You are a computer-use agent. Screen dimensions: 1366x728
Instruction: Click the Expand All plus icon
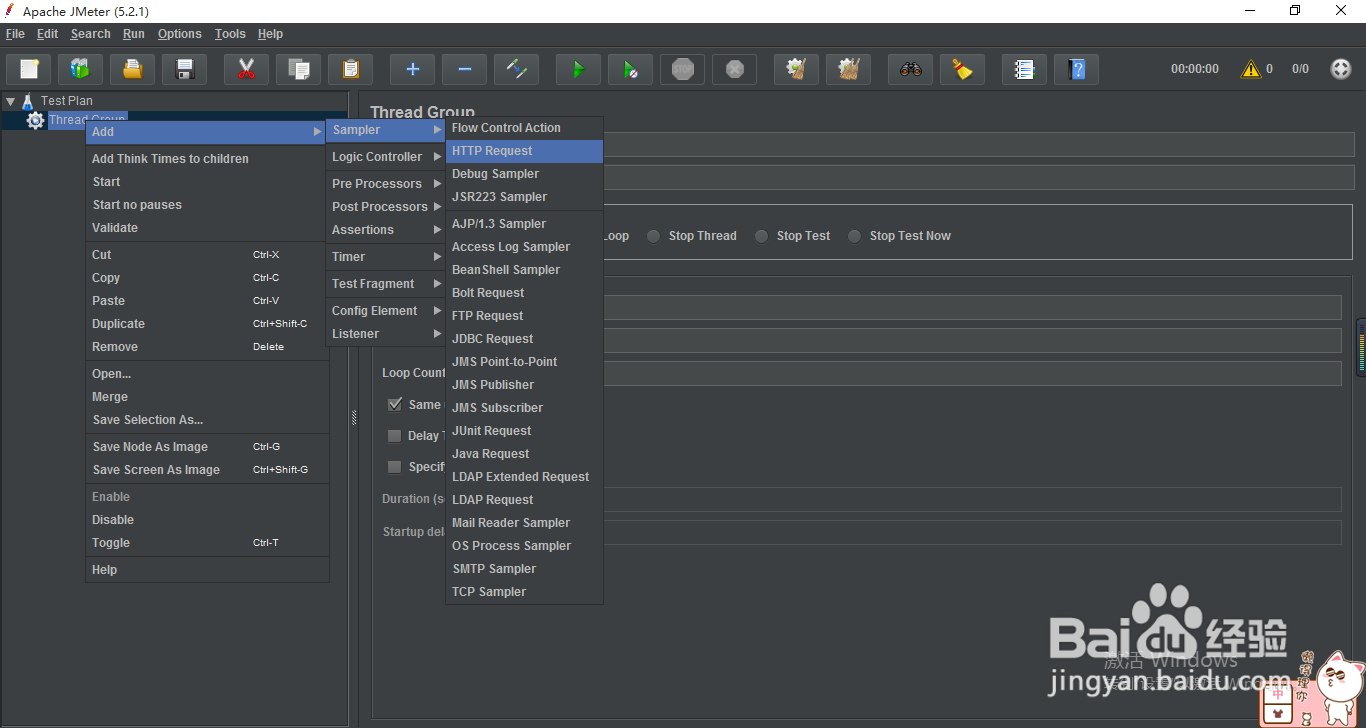(x=413, y=69)
